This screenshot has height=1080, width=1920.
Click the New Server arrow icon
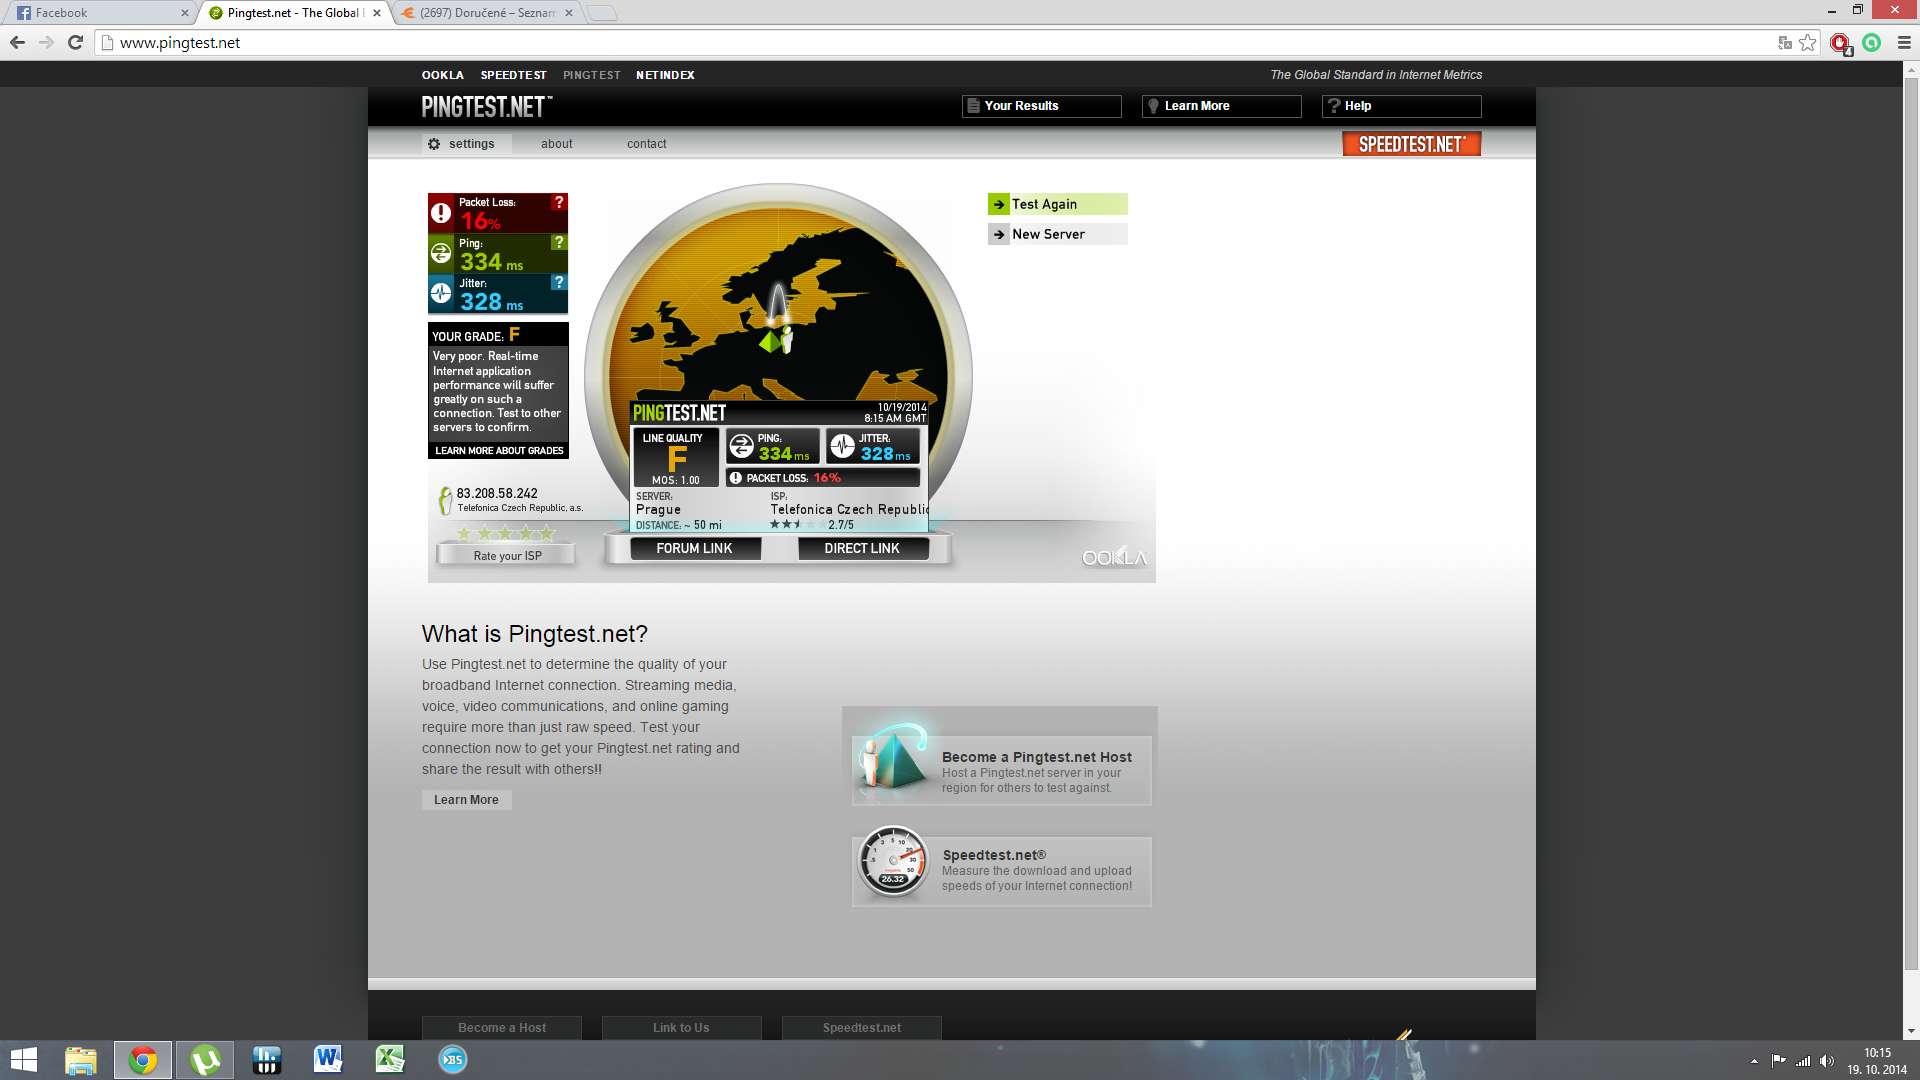click(x=999, y=234)
